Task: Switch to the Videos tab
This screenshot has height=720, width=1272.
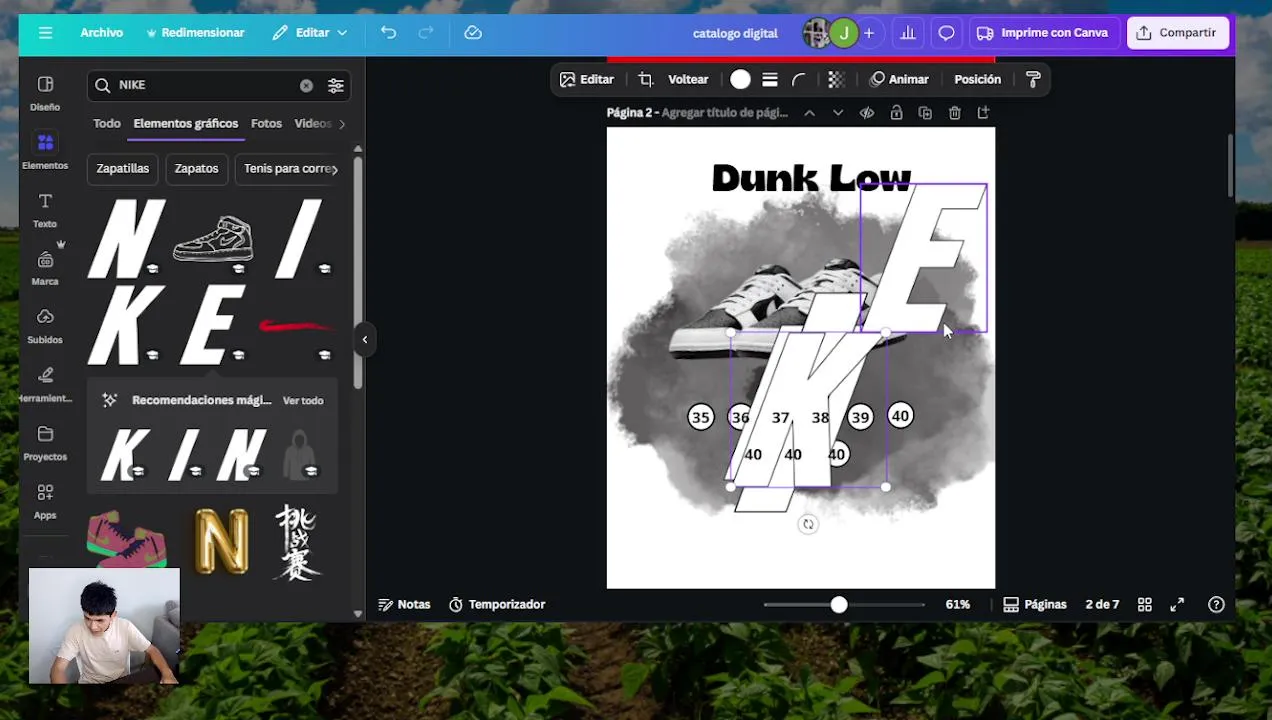Action: (x=313, y=123)
